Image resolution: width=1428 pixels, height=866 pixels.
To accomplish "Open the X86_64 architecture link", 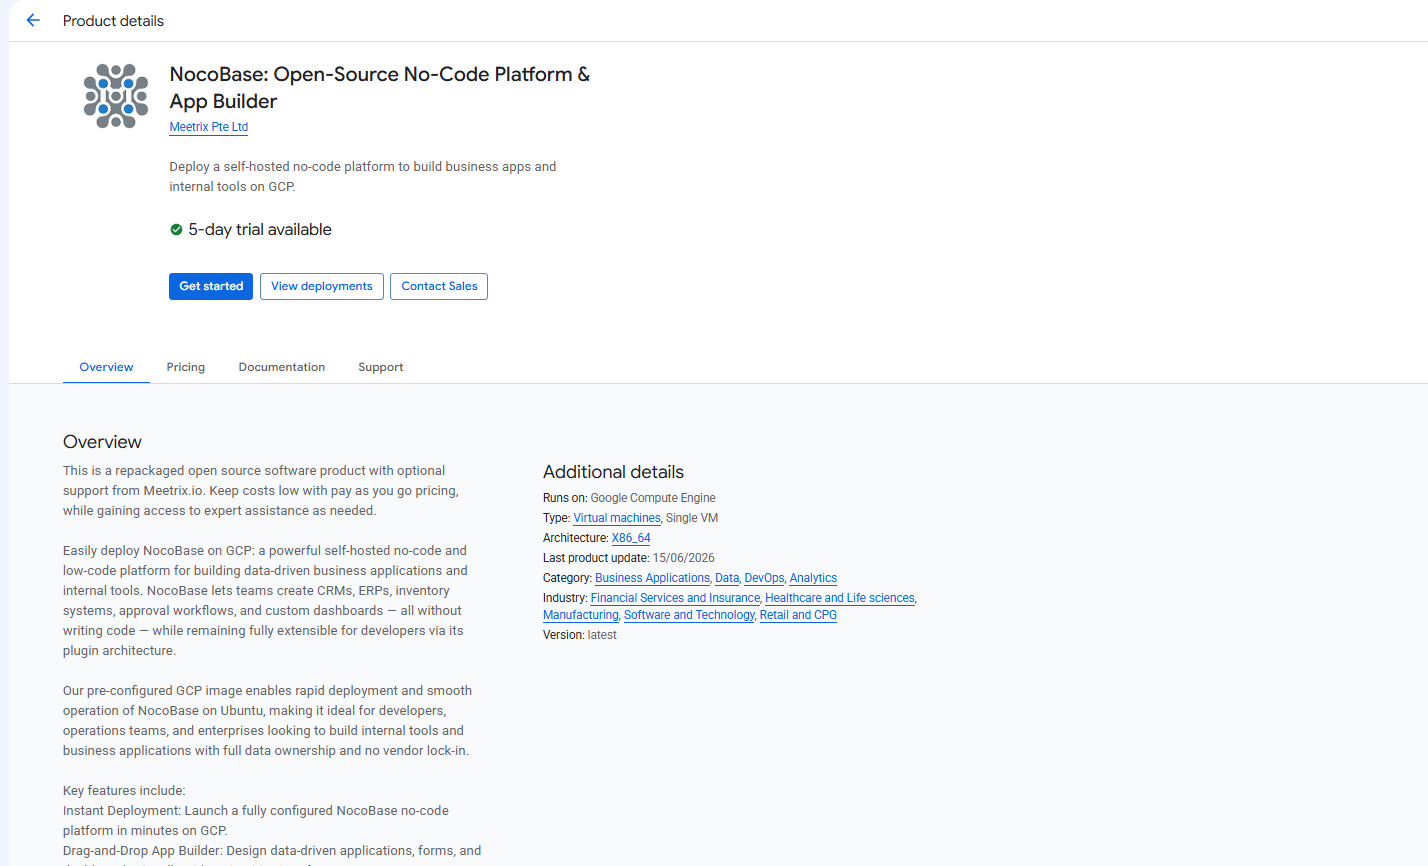I will [631, 538].
